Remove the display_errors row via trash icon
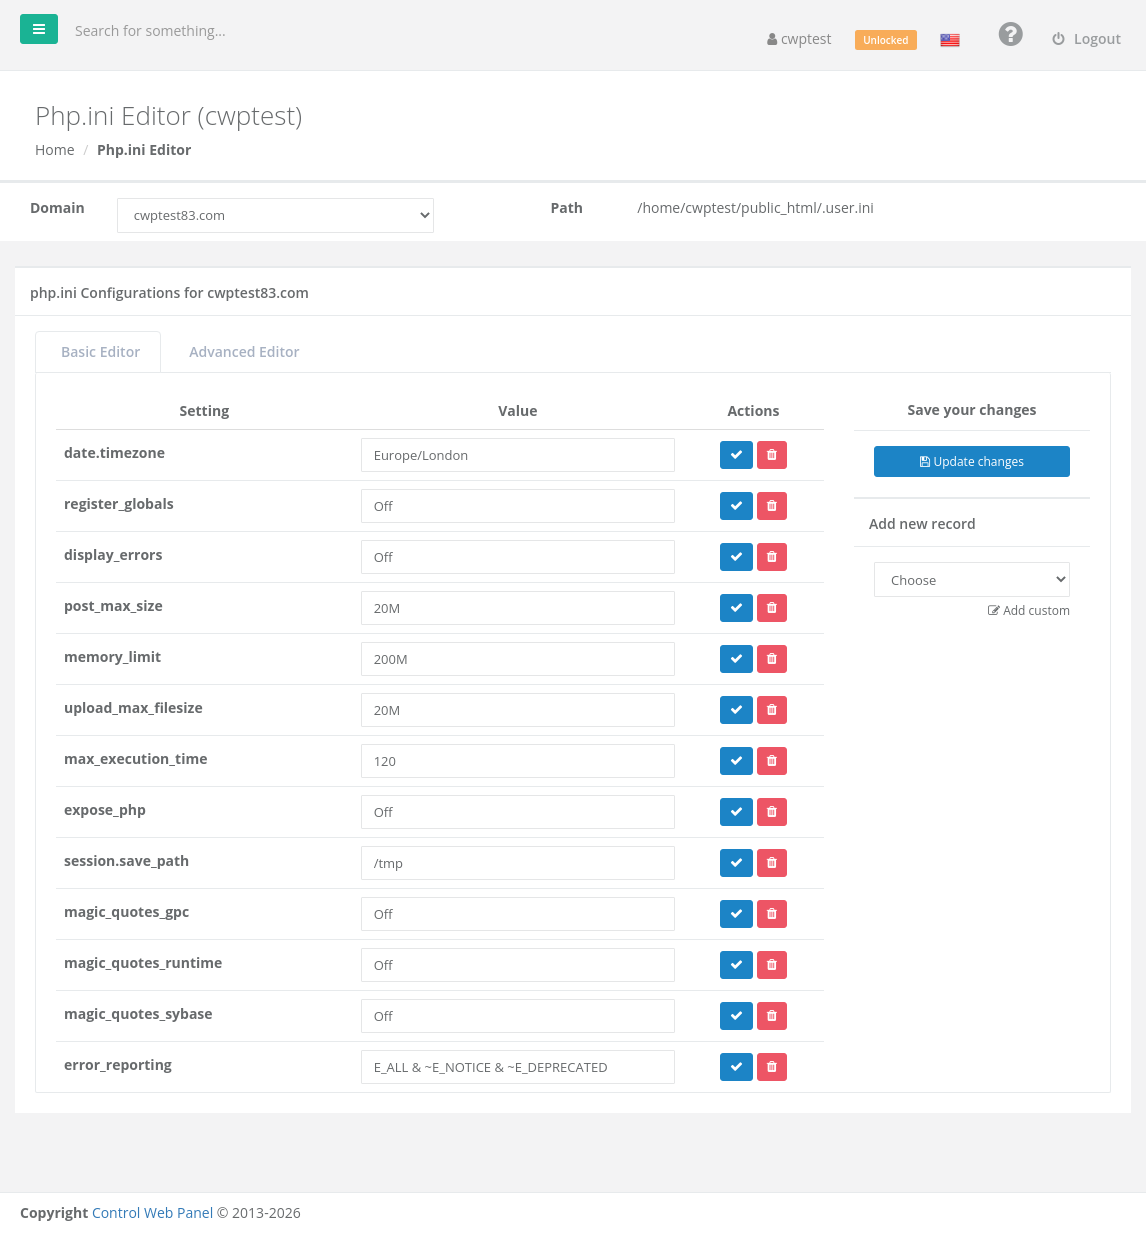 pos(772,557)
